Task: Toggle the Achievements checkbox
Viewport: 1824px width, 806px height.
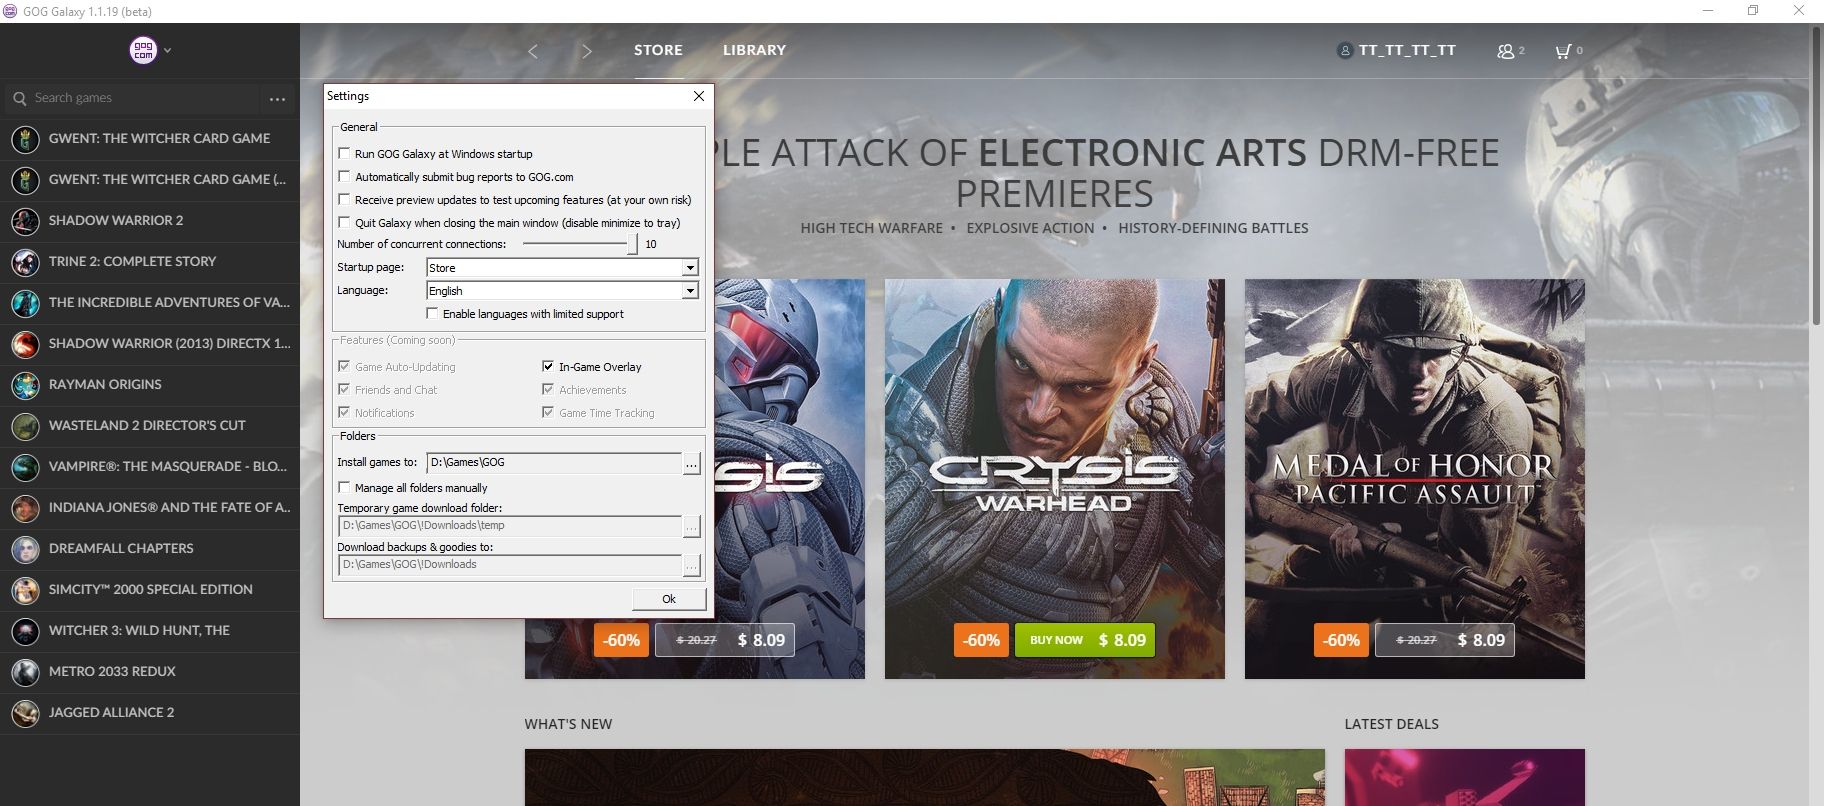Action: click(548, 389)
